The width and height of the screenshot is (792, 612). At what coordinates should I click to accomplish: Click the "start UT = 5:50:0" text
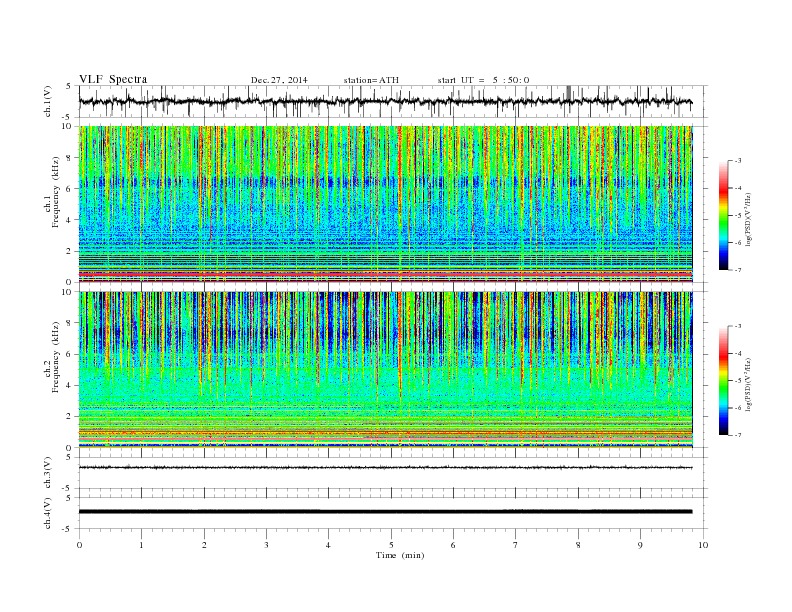pos(483,80)
